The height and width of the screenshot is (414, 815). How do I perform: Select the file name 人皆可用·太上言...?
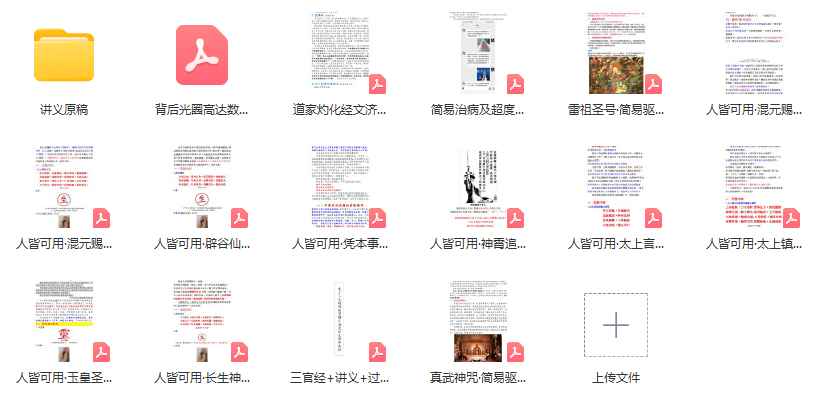(616, 243)
